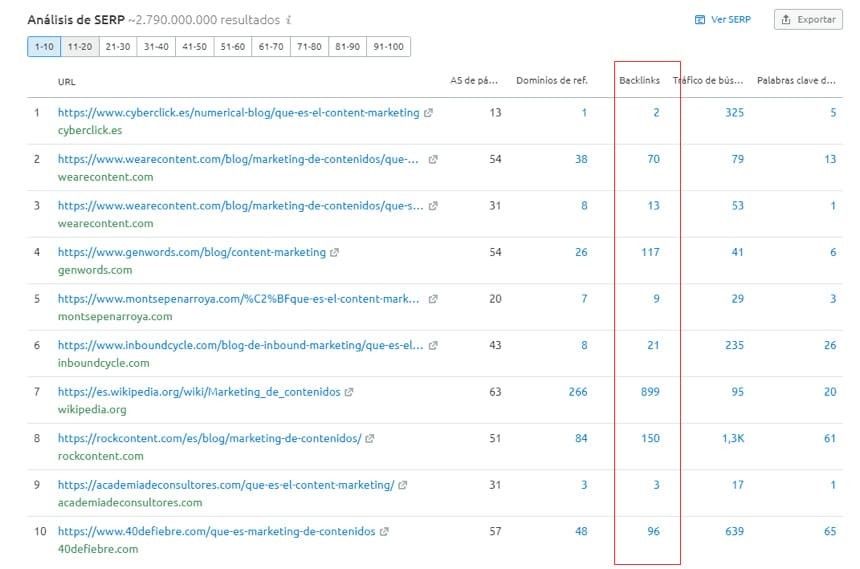Screen dimensions: 860x569
Task: Switch to the 11-20 results tab
Action: pos(80,47)
